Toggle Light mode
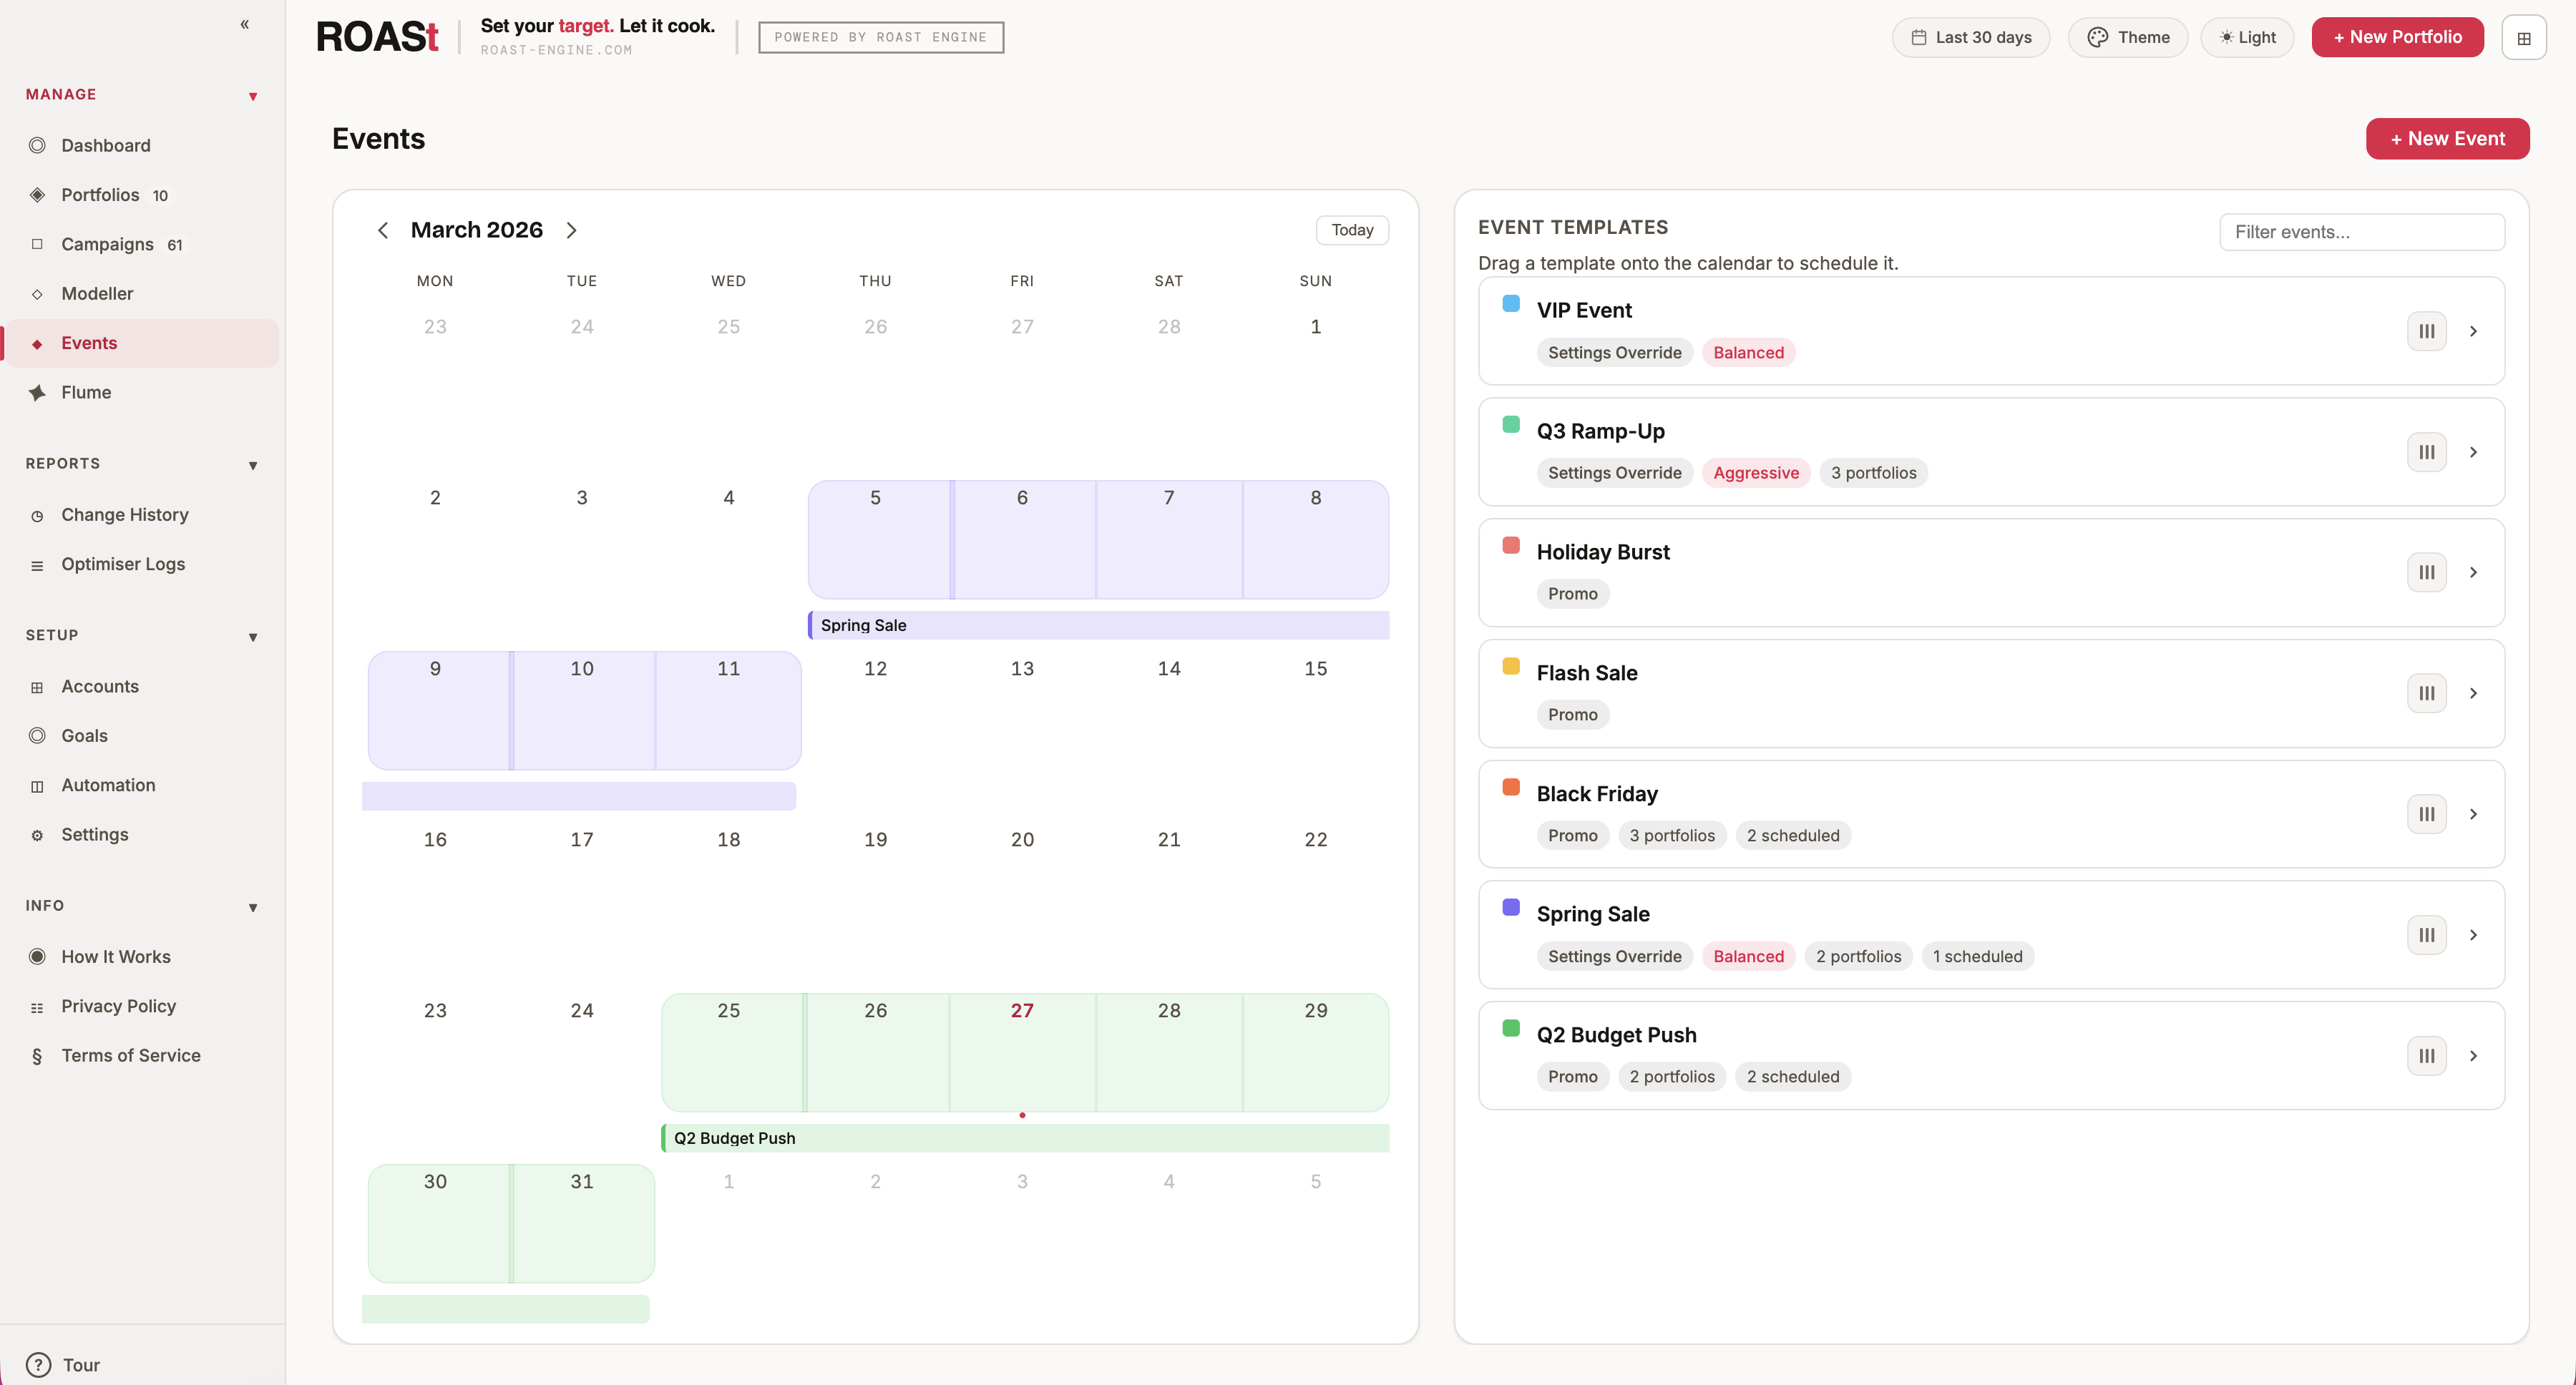Viewport: 2576px width, 1385px height. (x=2246, y=37)
